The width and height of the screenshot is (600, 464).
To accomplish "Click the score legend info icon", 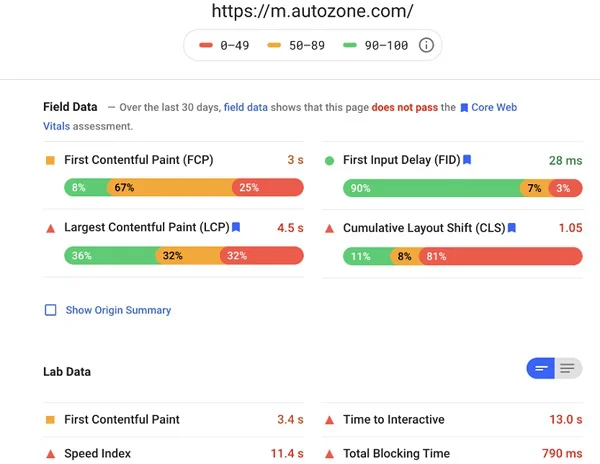I will coord(426,45).
